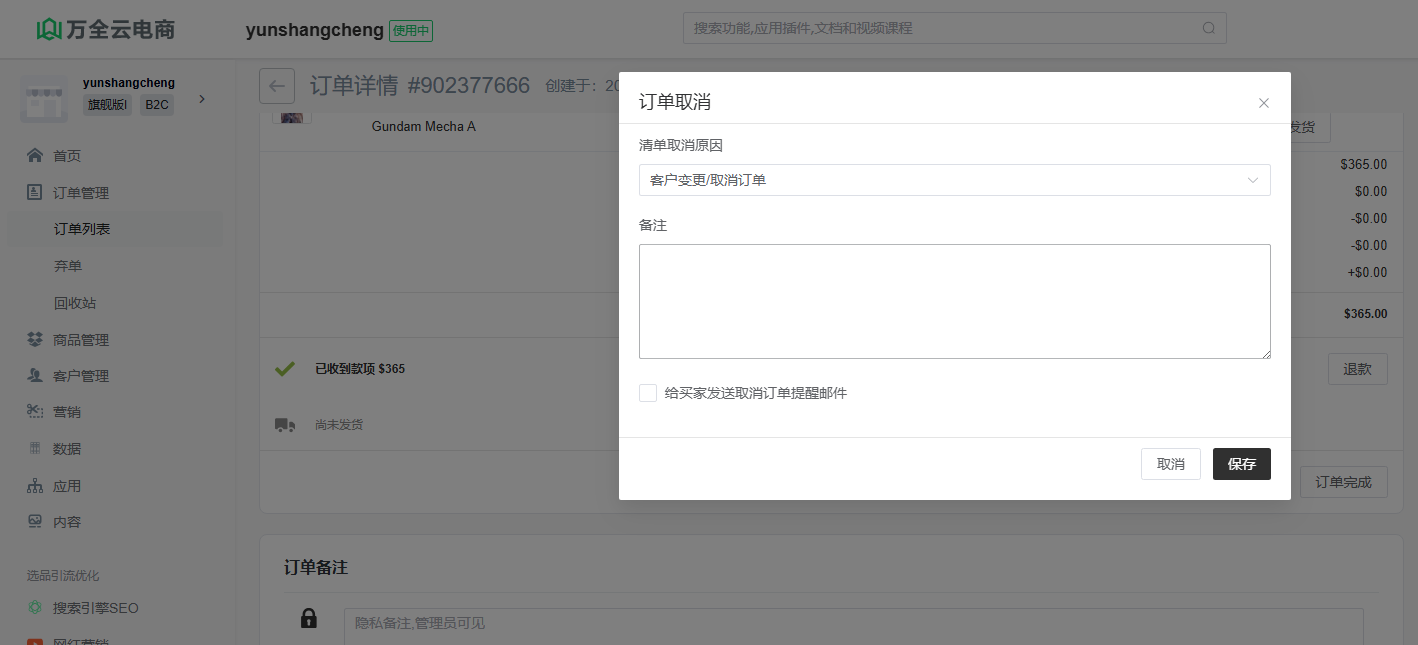The image size is (1418, 645).
Task: Click the 取消 button in dialog
Action: (x=1170, y=464)
